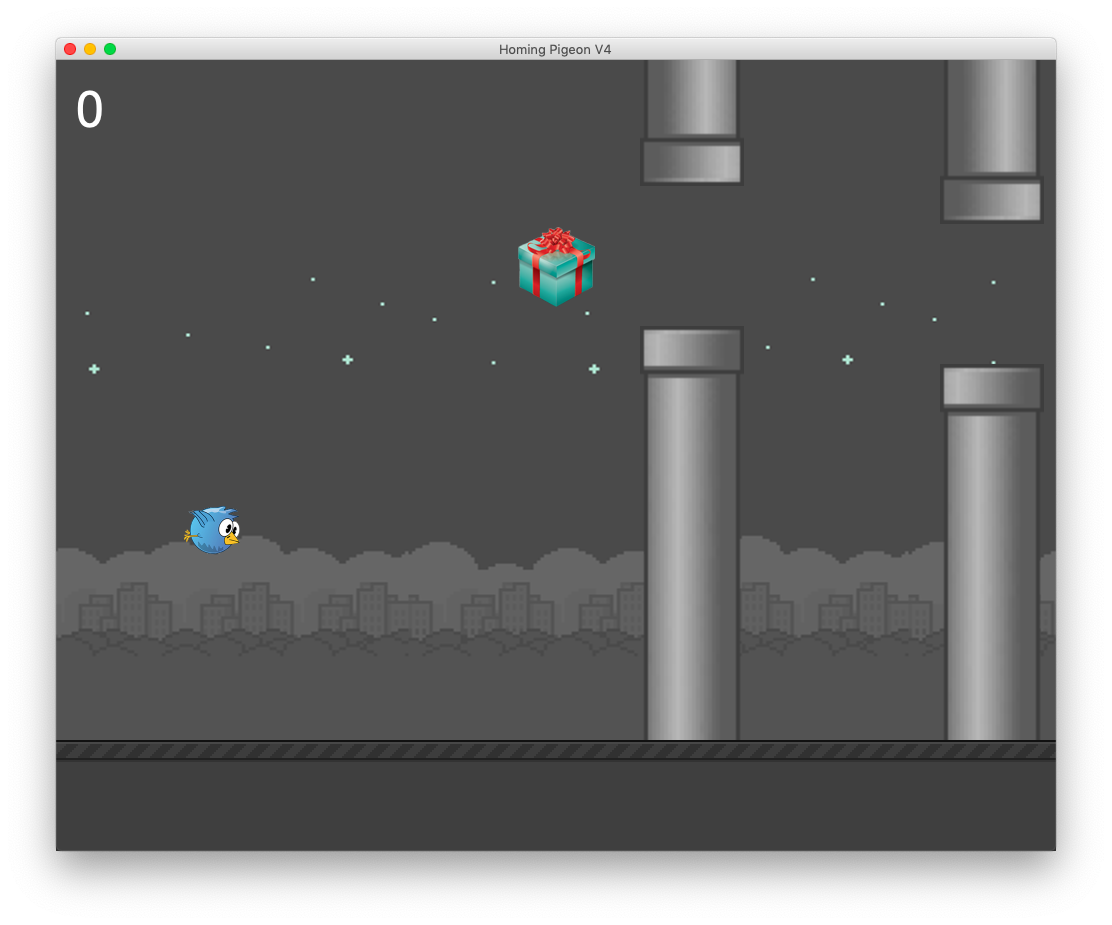The width and height of the screenshot is (1112, 925).
Task: Click the top cap of the lower left pipe
Action: tap(692, 350)
